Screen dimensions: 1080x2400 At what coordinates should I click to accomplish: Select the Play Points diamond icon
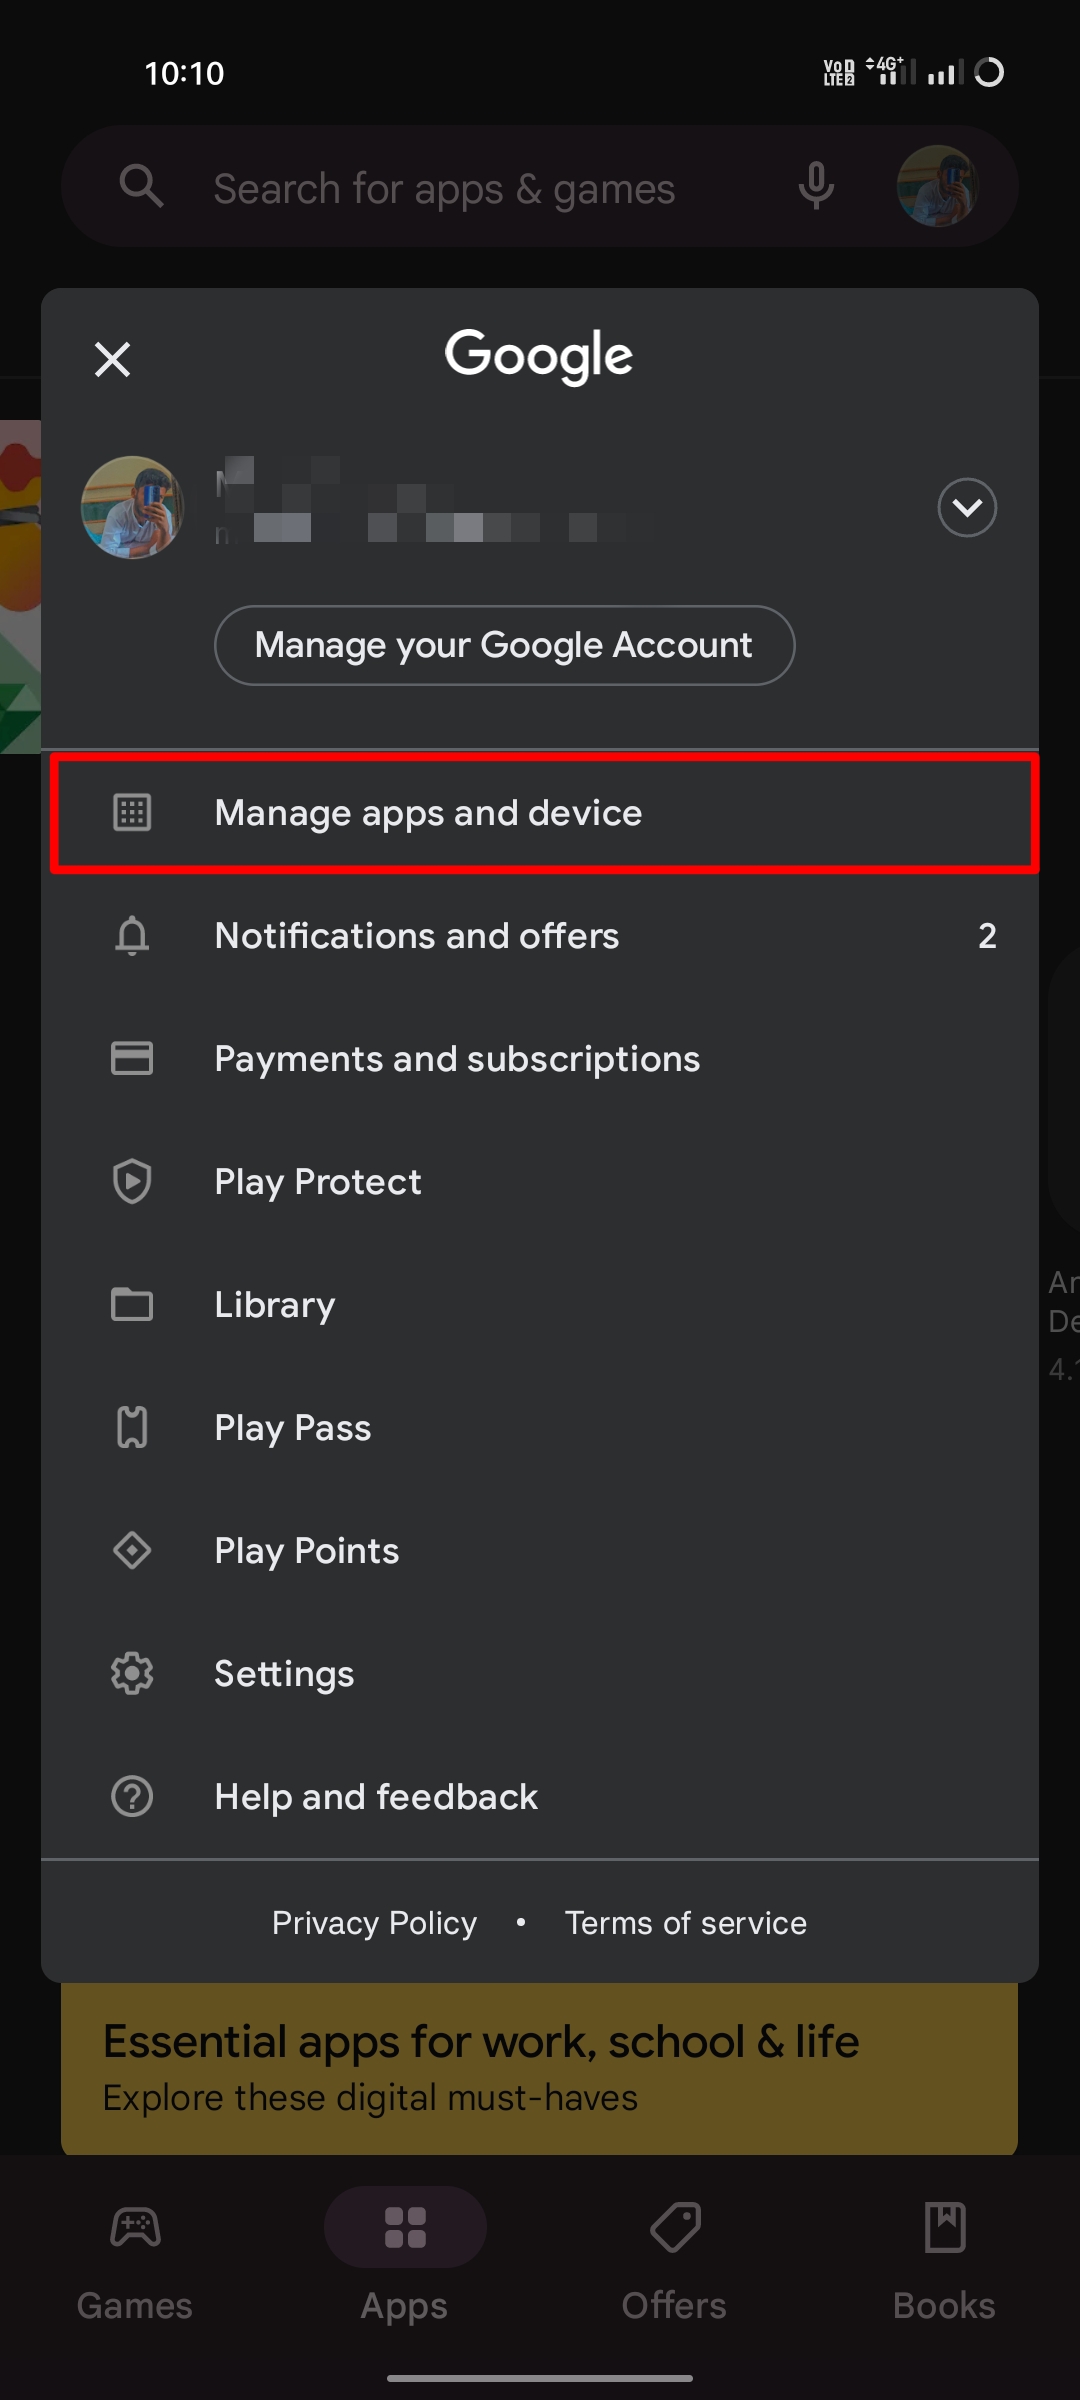point(131,1550)
